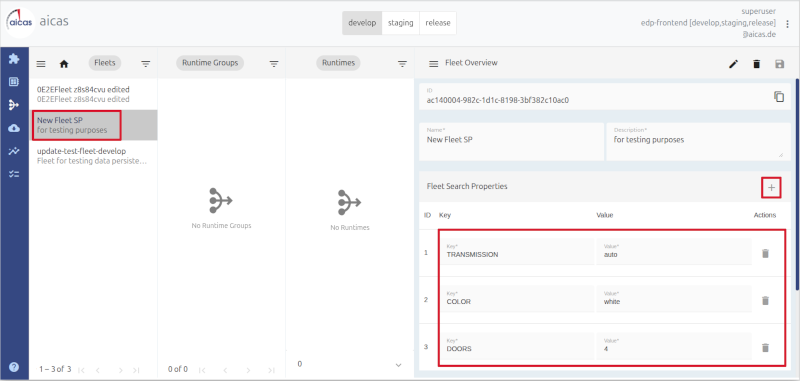The width and height of the screenshot is (800, 381).
Task: Open the analytics chart sidebar icon
Action: click(x=14, y=151)
